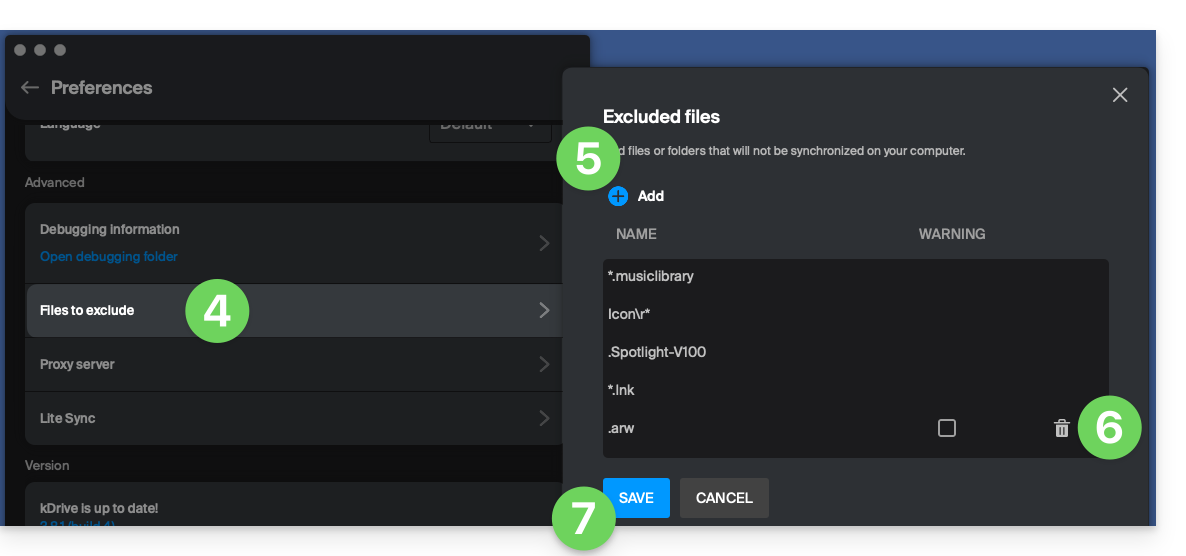Expand the Debugging information chevron

[544, 243]
